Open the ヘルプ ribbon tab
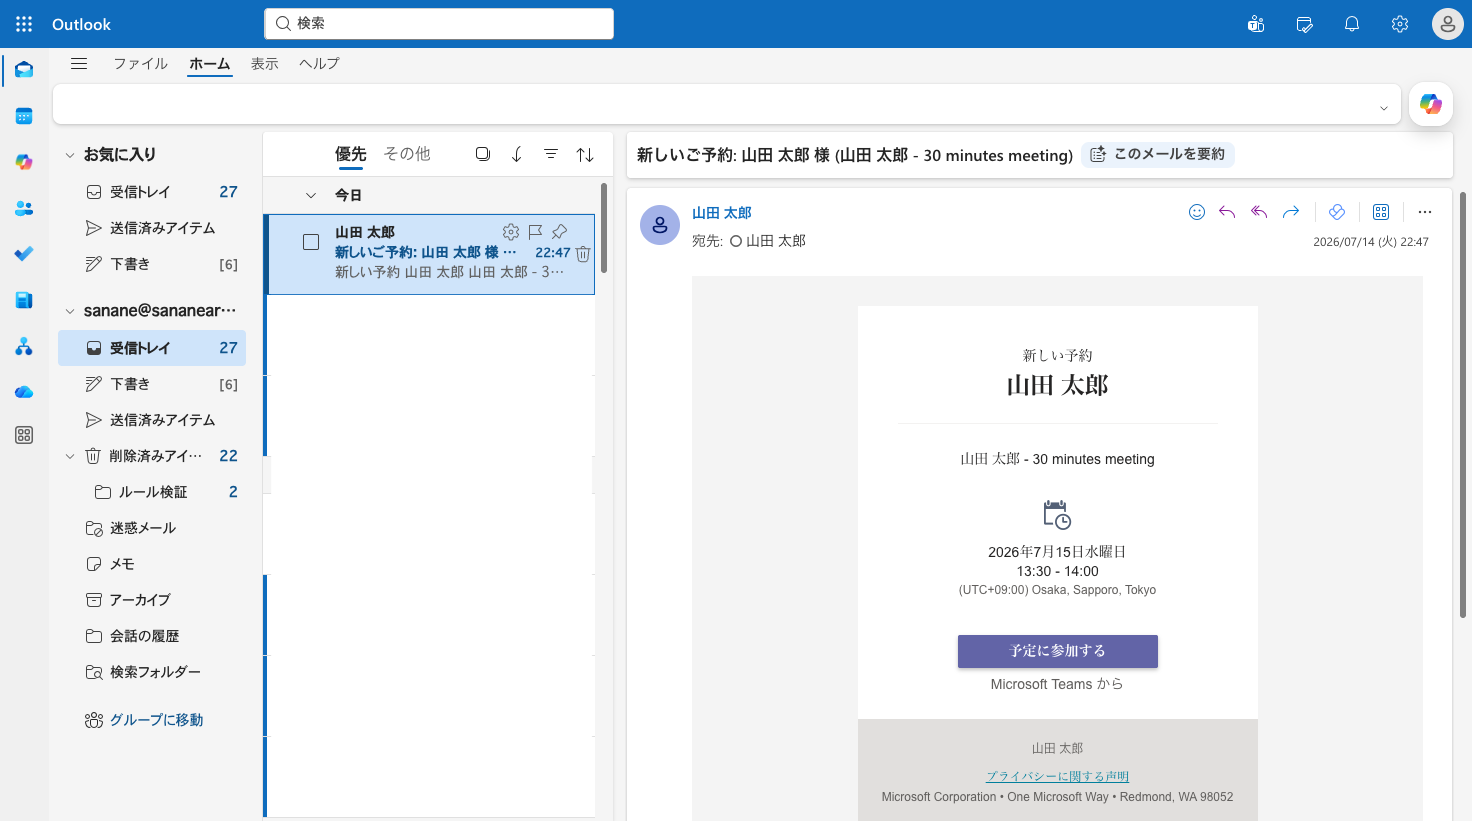 pyautogui.click(x=319, y=63)
